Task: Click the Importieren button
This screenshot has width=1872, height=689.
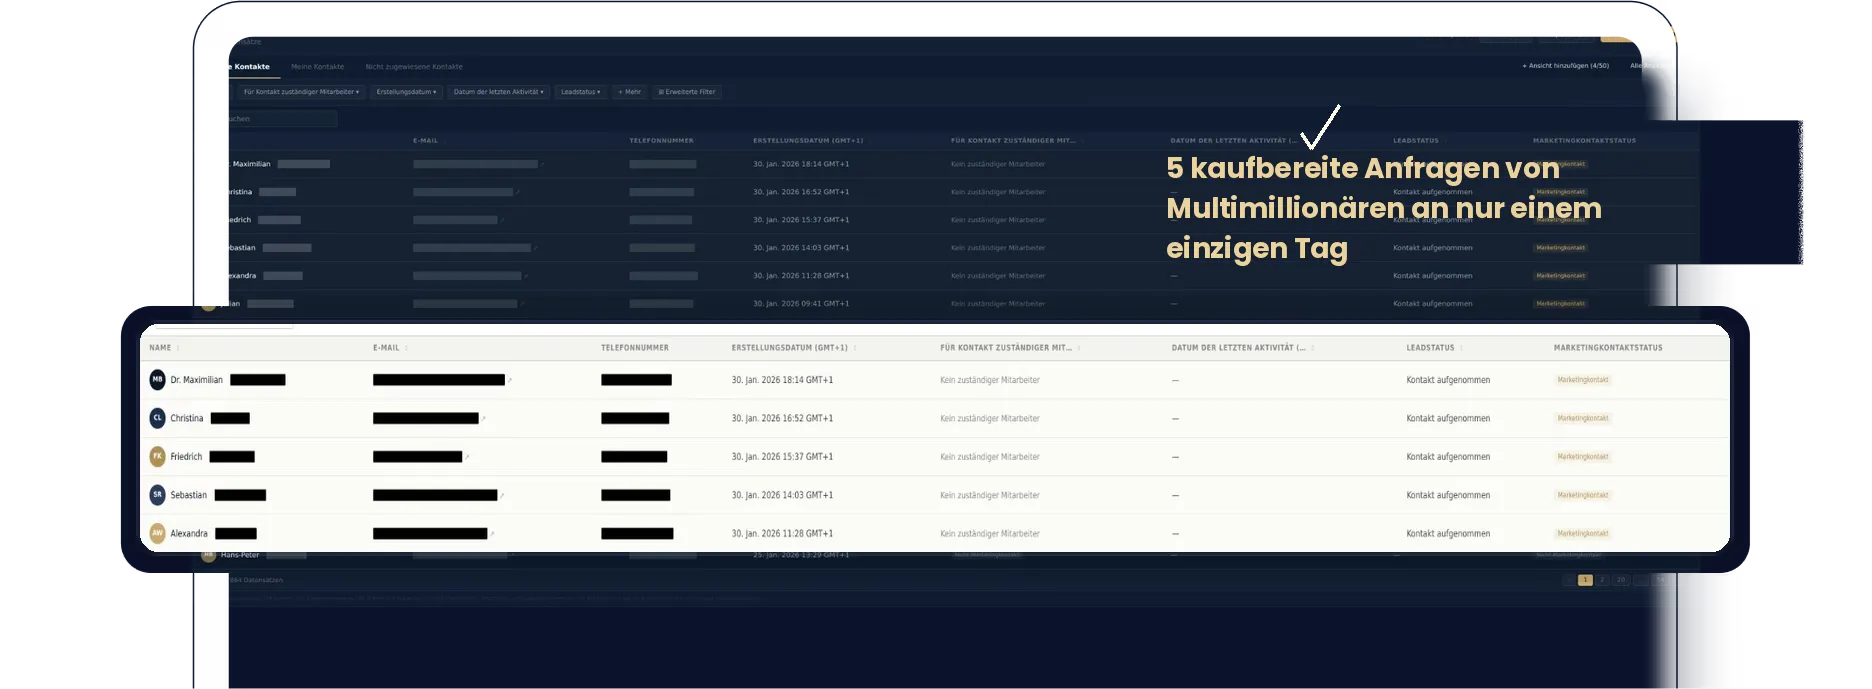Action: 1566,34
